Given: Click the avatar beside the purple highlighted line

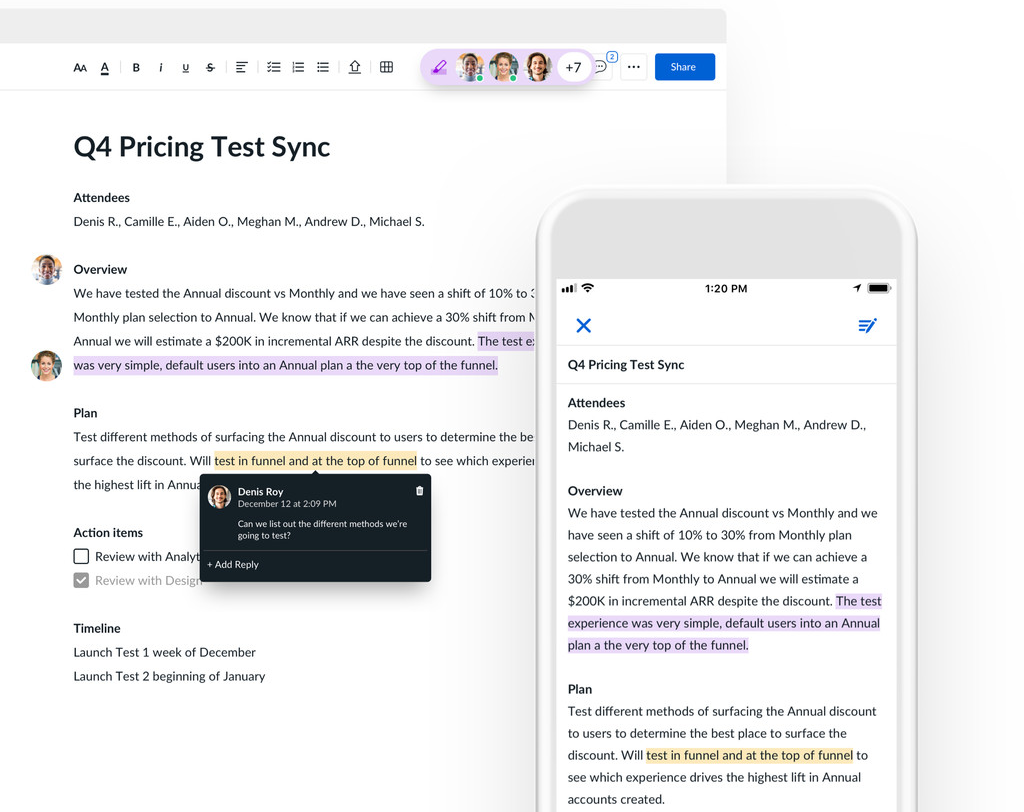Looking at the screenshot, I should point(46,366).
